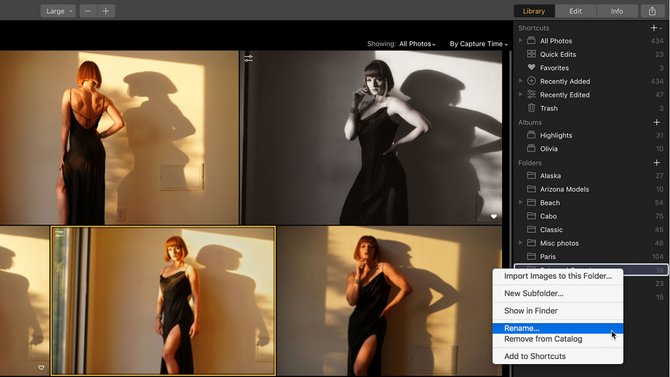Screen dimensions: 670x377
Task: Expand the Beach folder
Action: pos(520,202)
